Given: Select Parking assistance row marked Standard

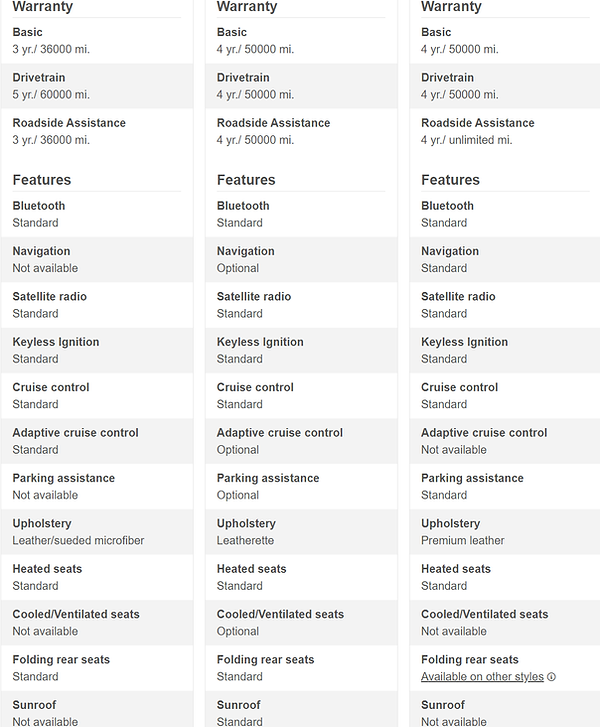Looking at the screenshot, I should pos(505,487).
